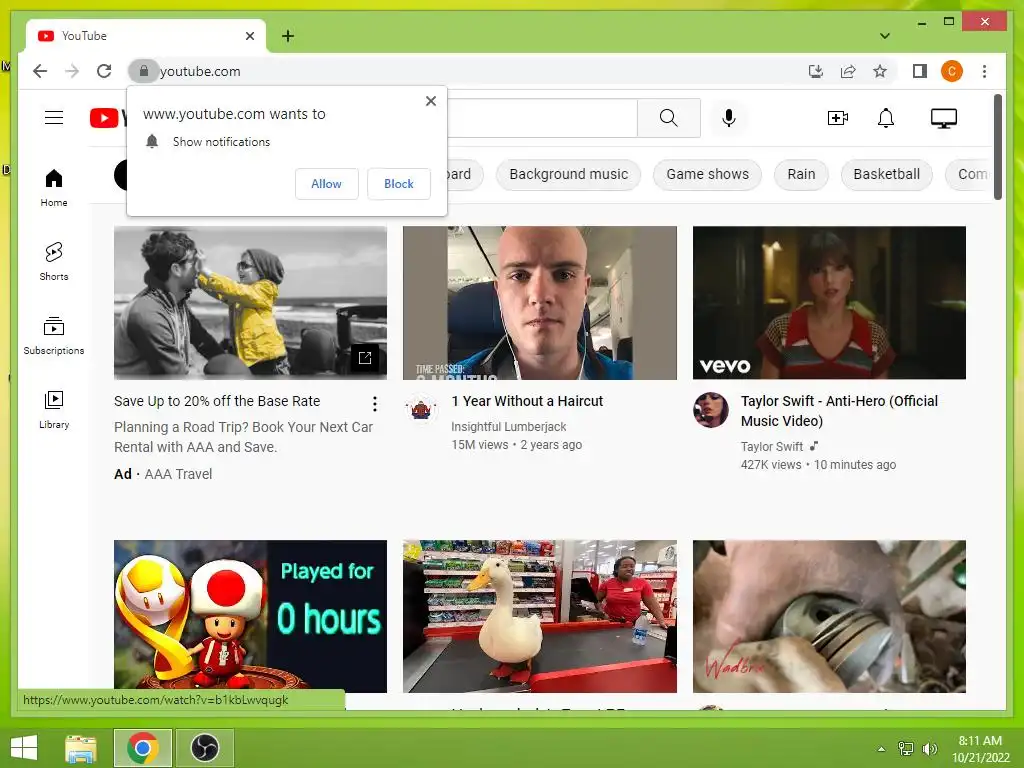Click the page vertical scrollbar
1024x768 pixels.
pyautogui.click(x=997, y=147)
